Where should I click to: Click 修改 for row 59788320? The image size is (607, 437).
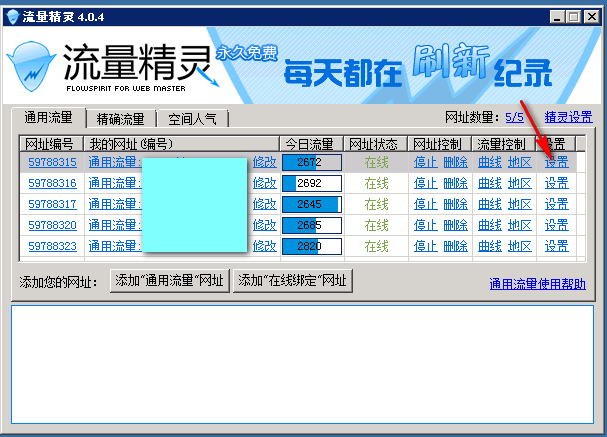(265, 225)
